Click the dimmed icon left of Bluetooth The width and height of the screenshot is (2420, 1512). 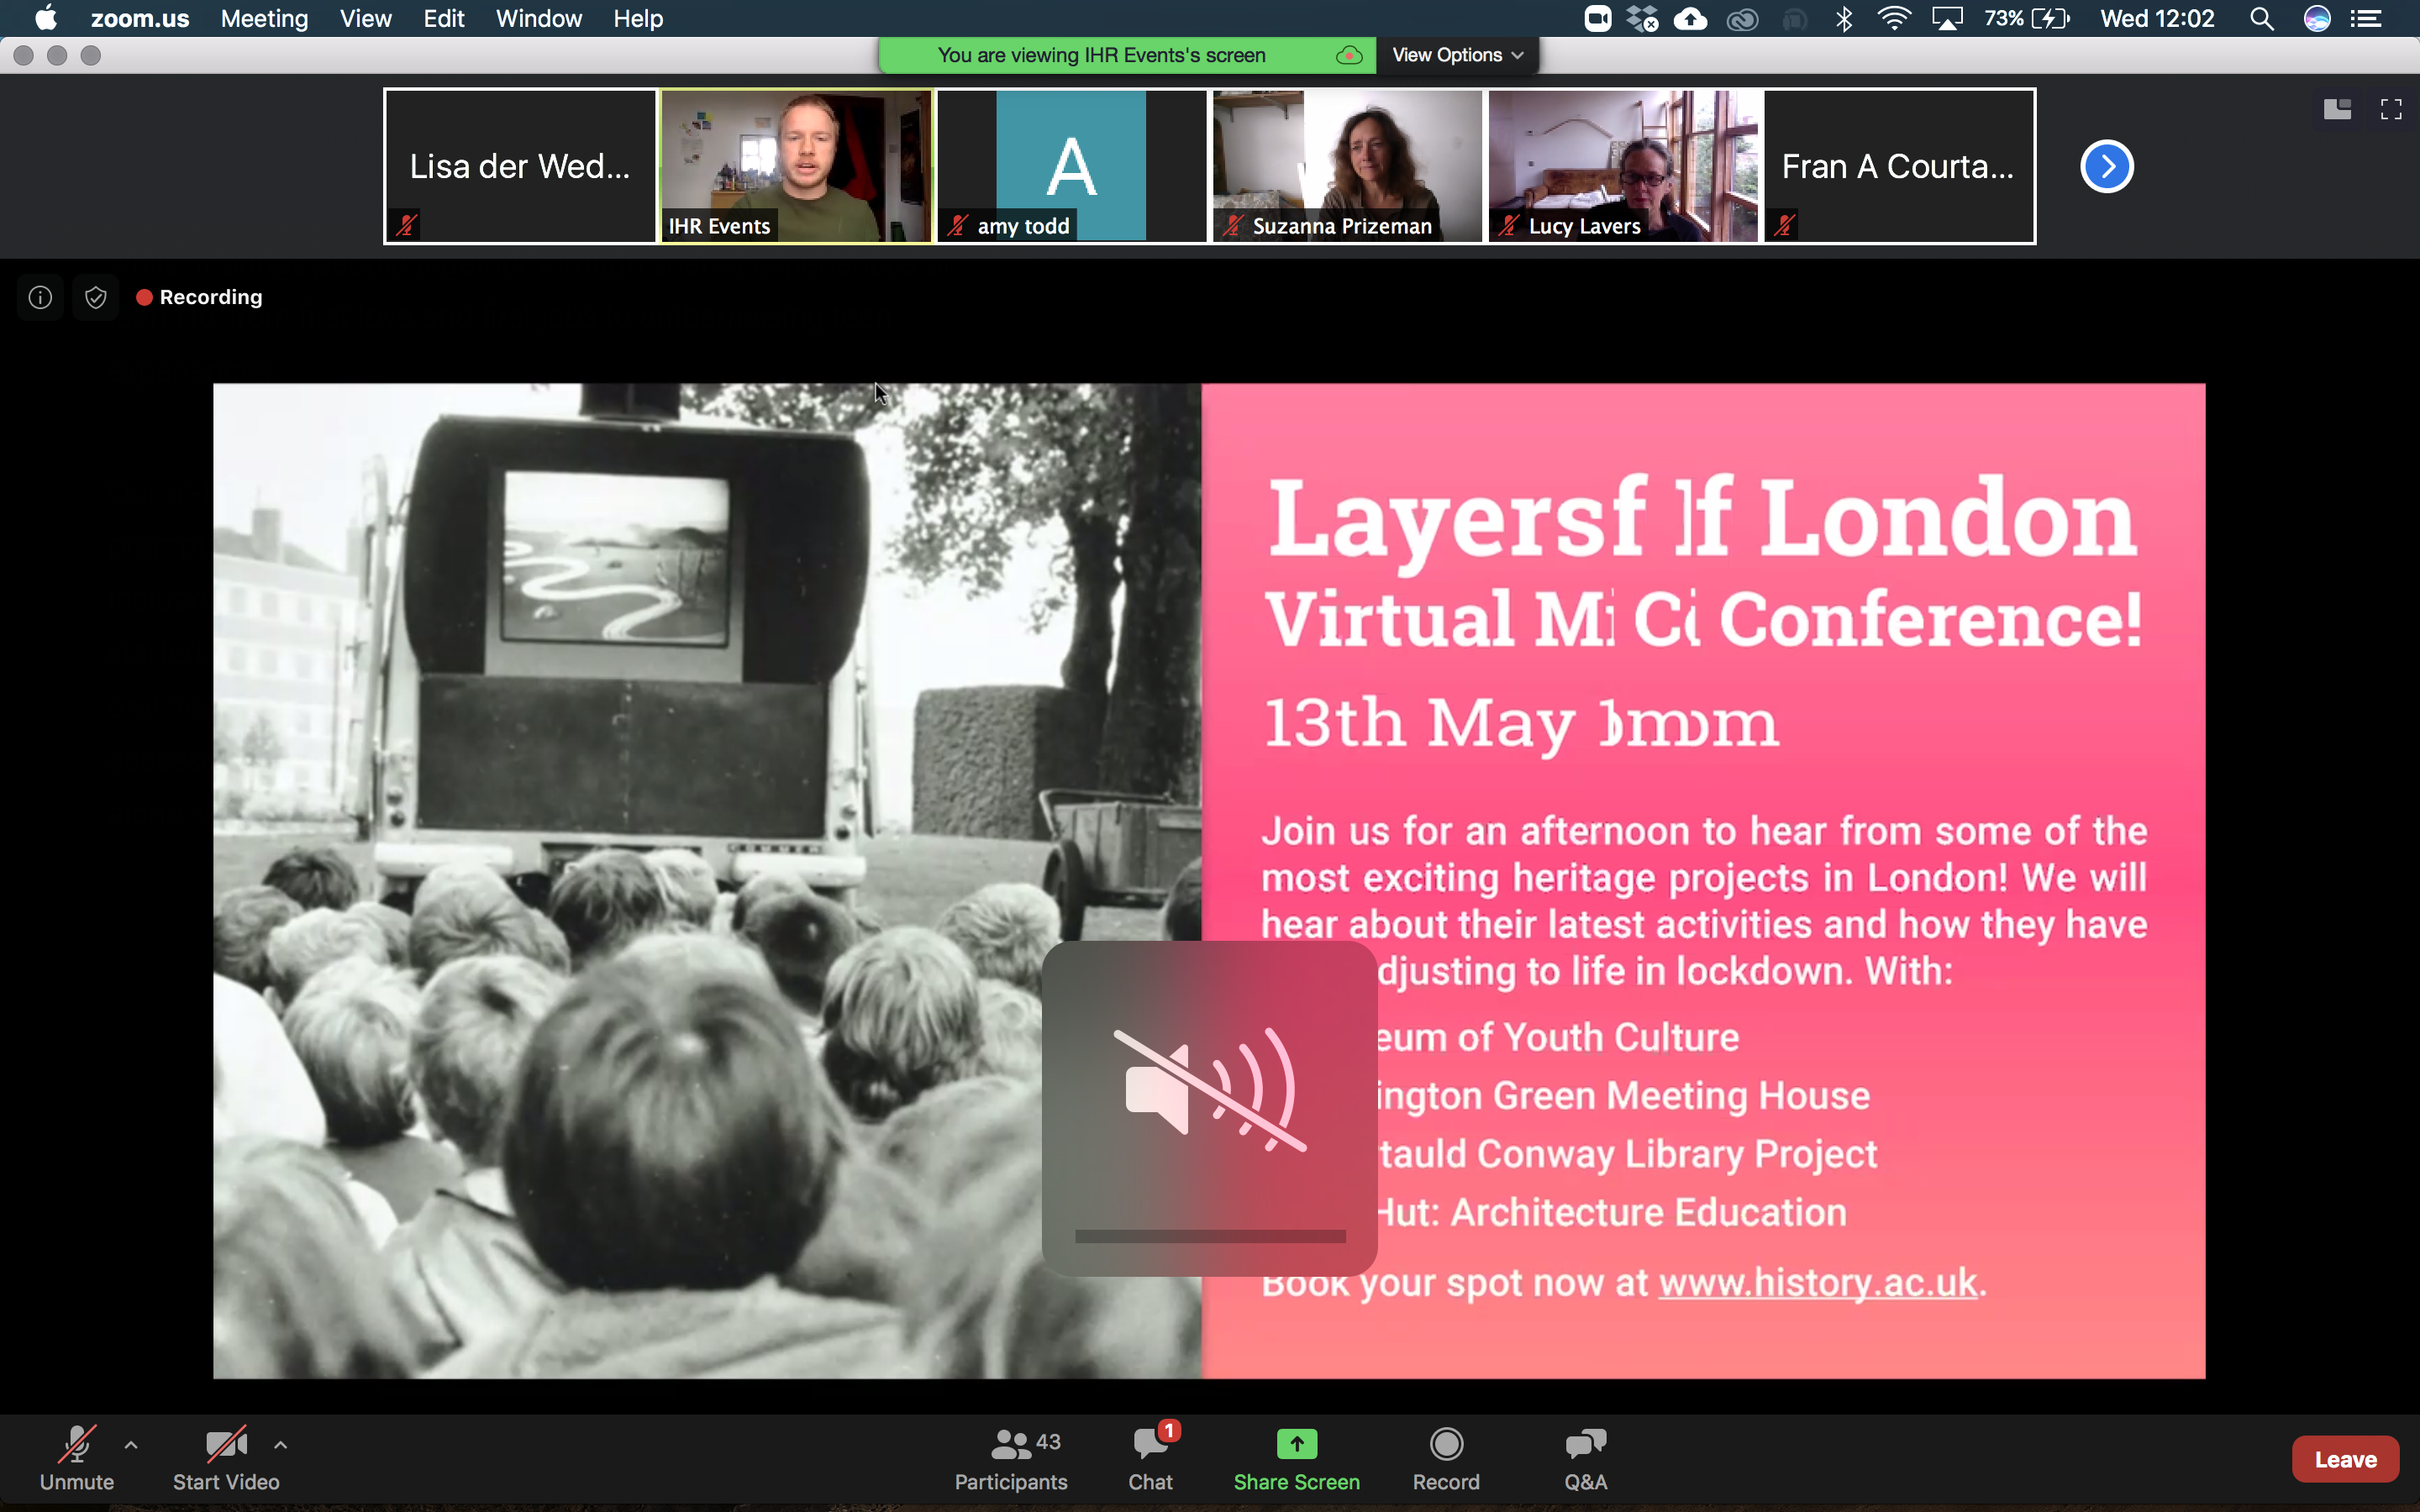coord(1795,19)
